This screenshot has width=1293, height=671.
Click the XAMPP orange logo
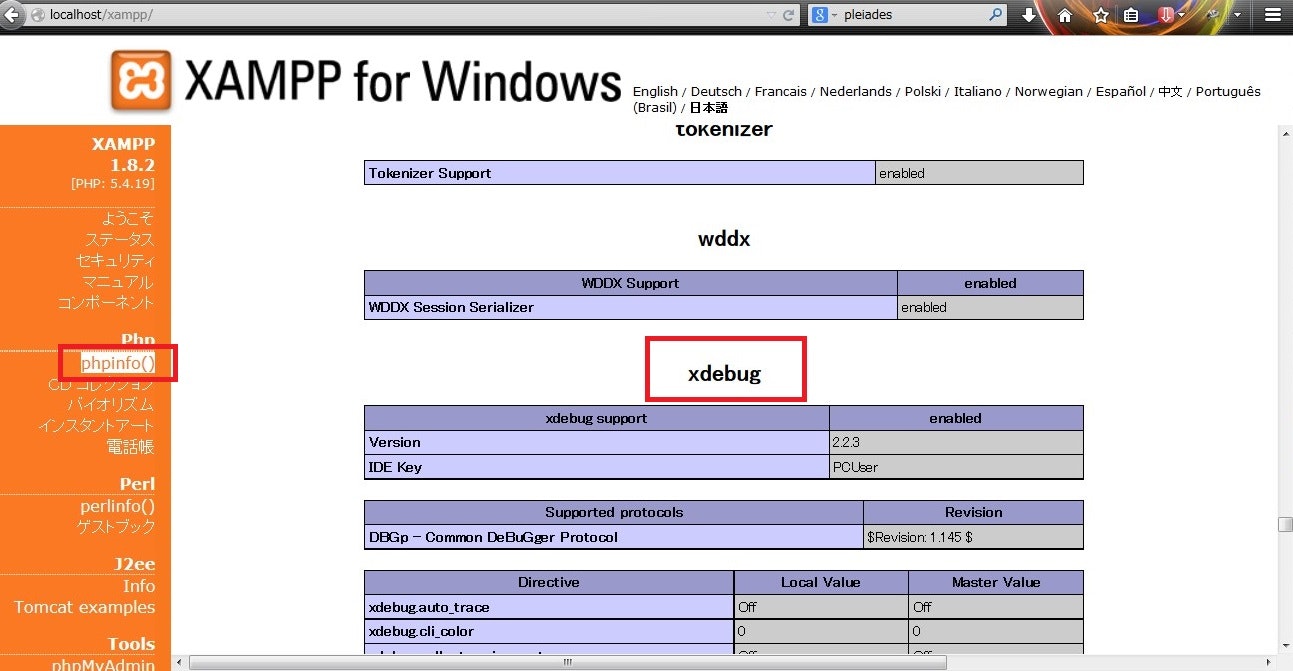(x=141, y=81)
